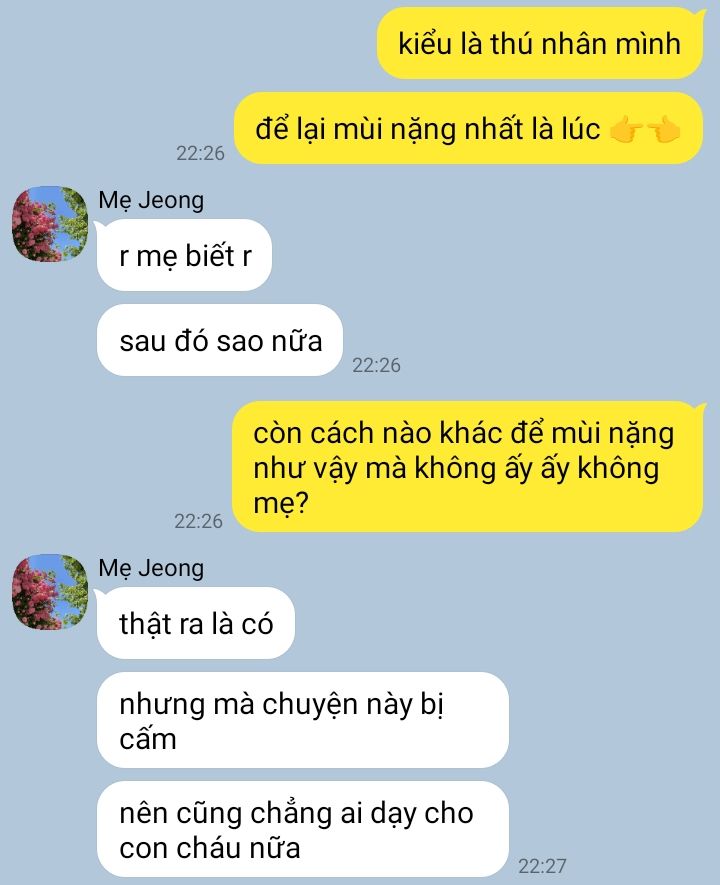Select the bubble 'thật ra là có'

click(196, 623)
